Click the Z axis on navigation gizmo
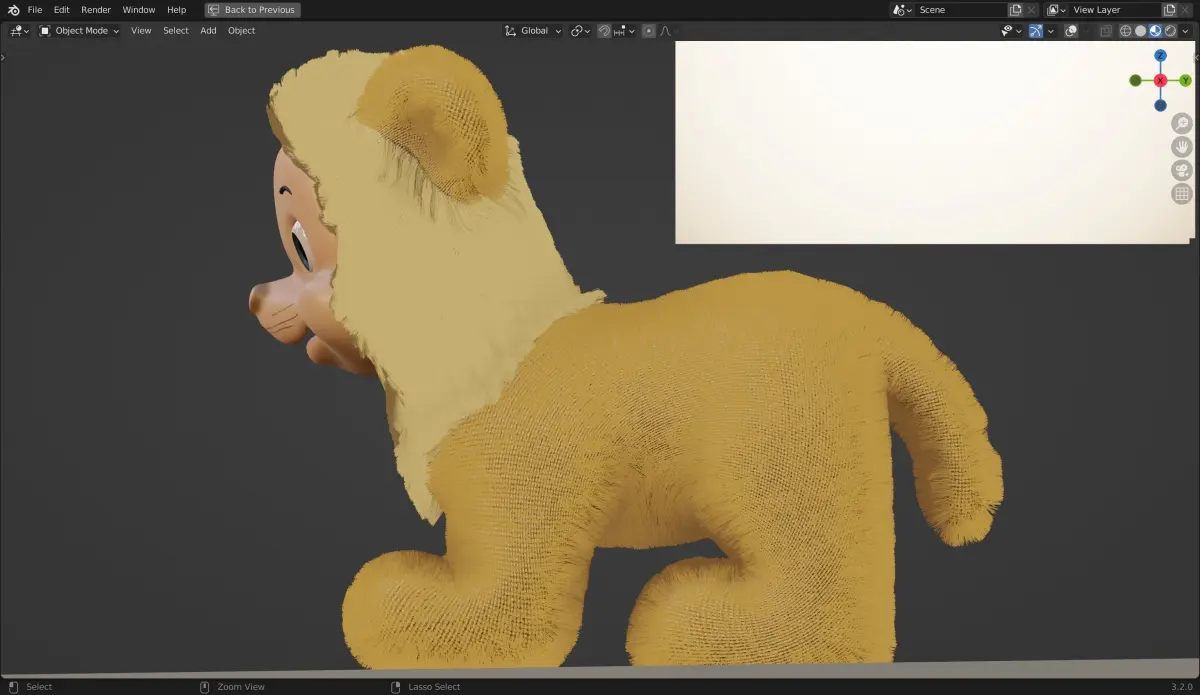Image resolution: width=1200 pixels, height=695 pixels. 1160,56
